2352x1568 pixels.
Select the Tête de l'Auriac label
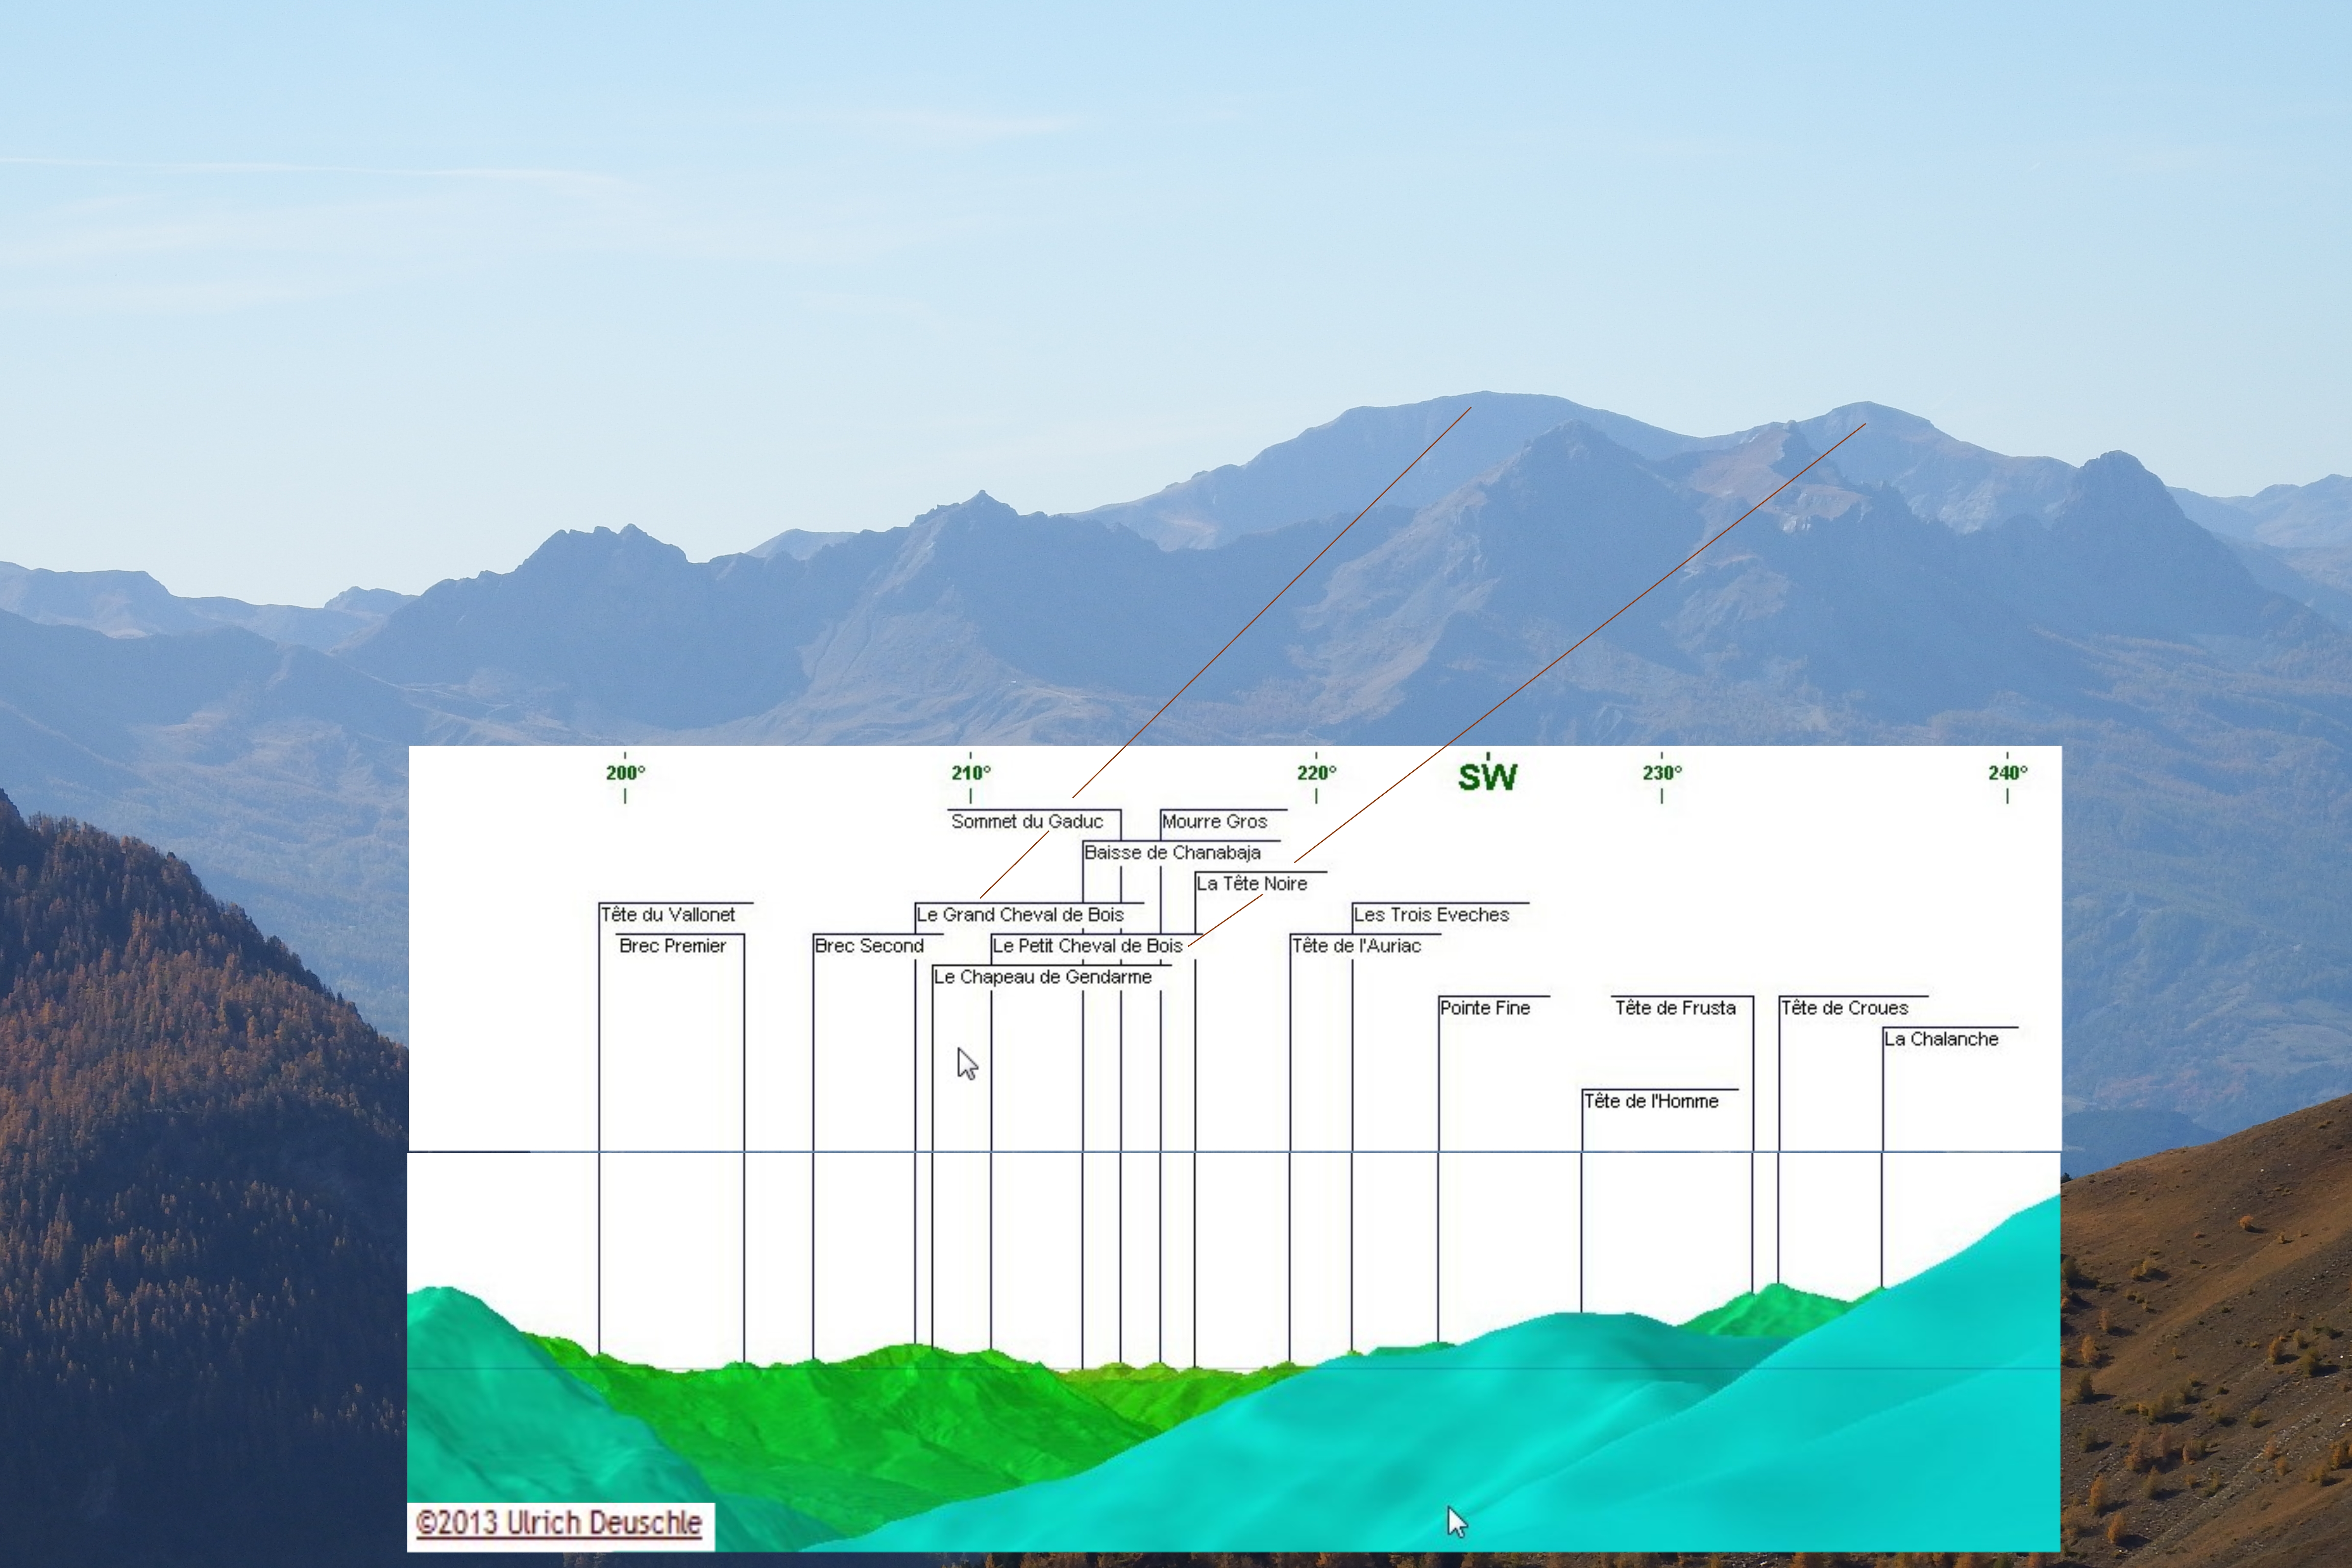tap(1356, 945)
